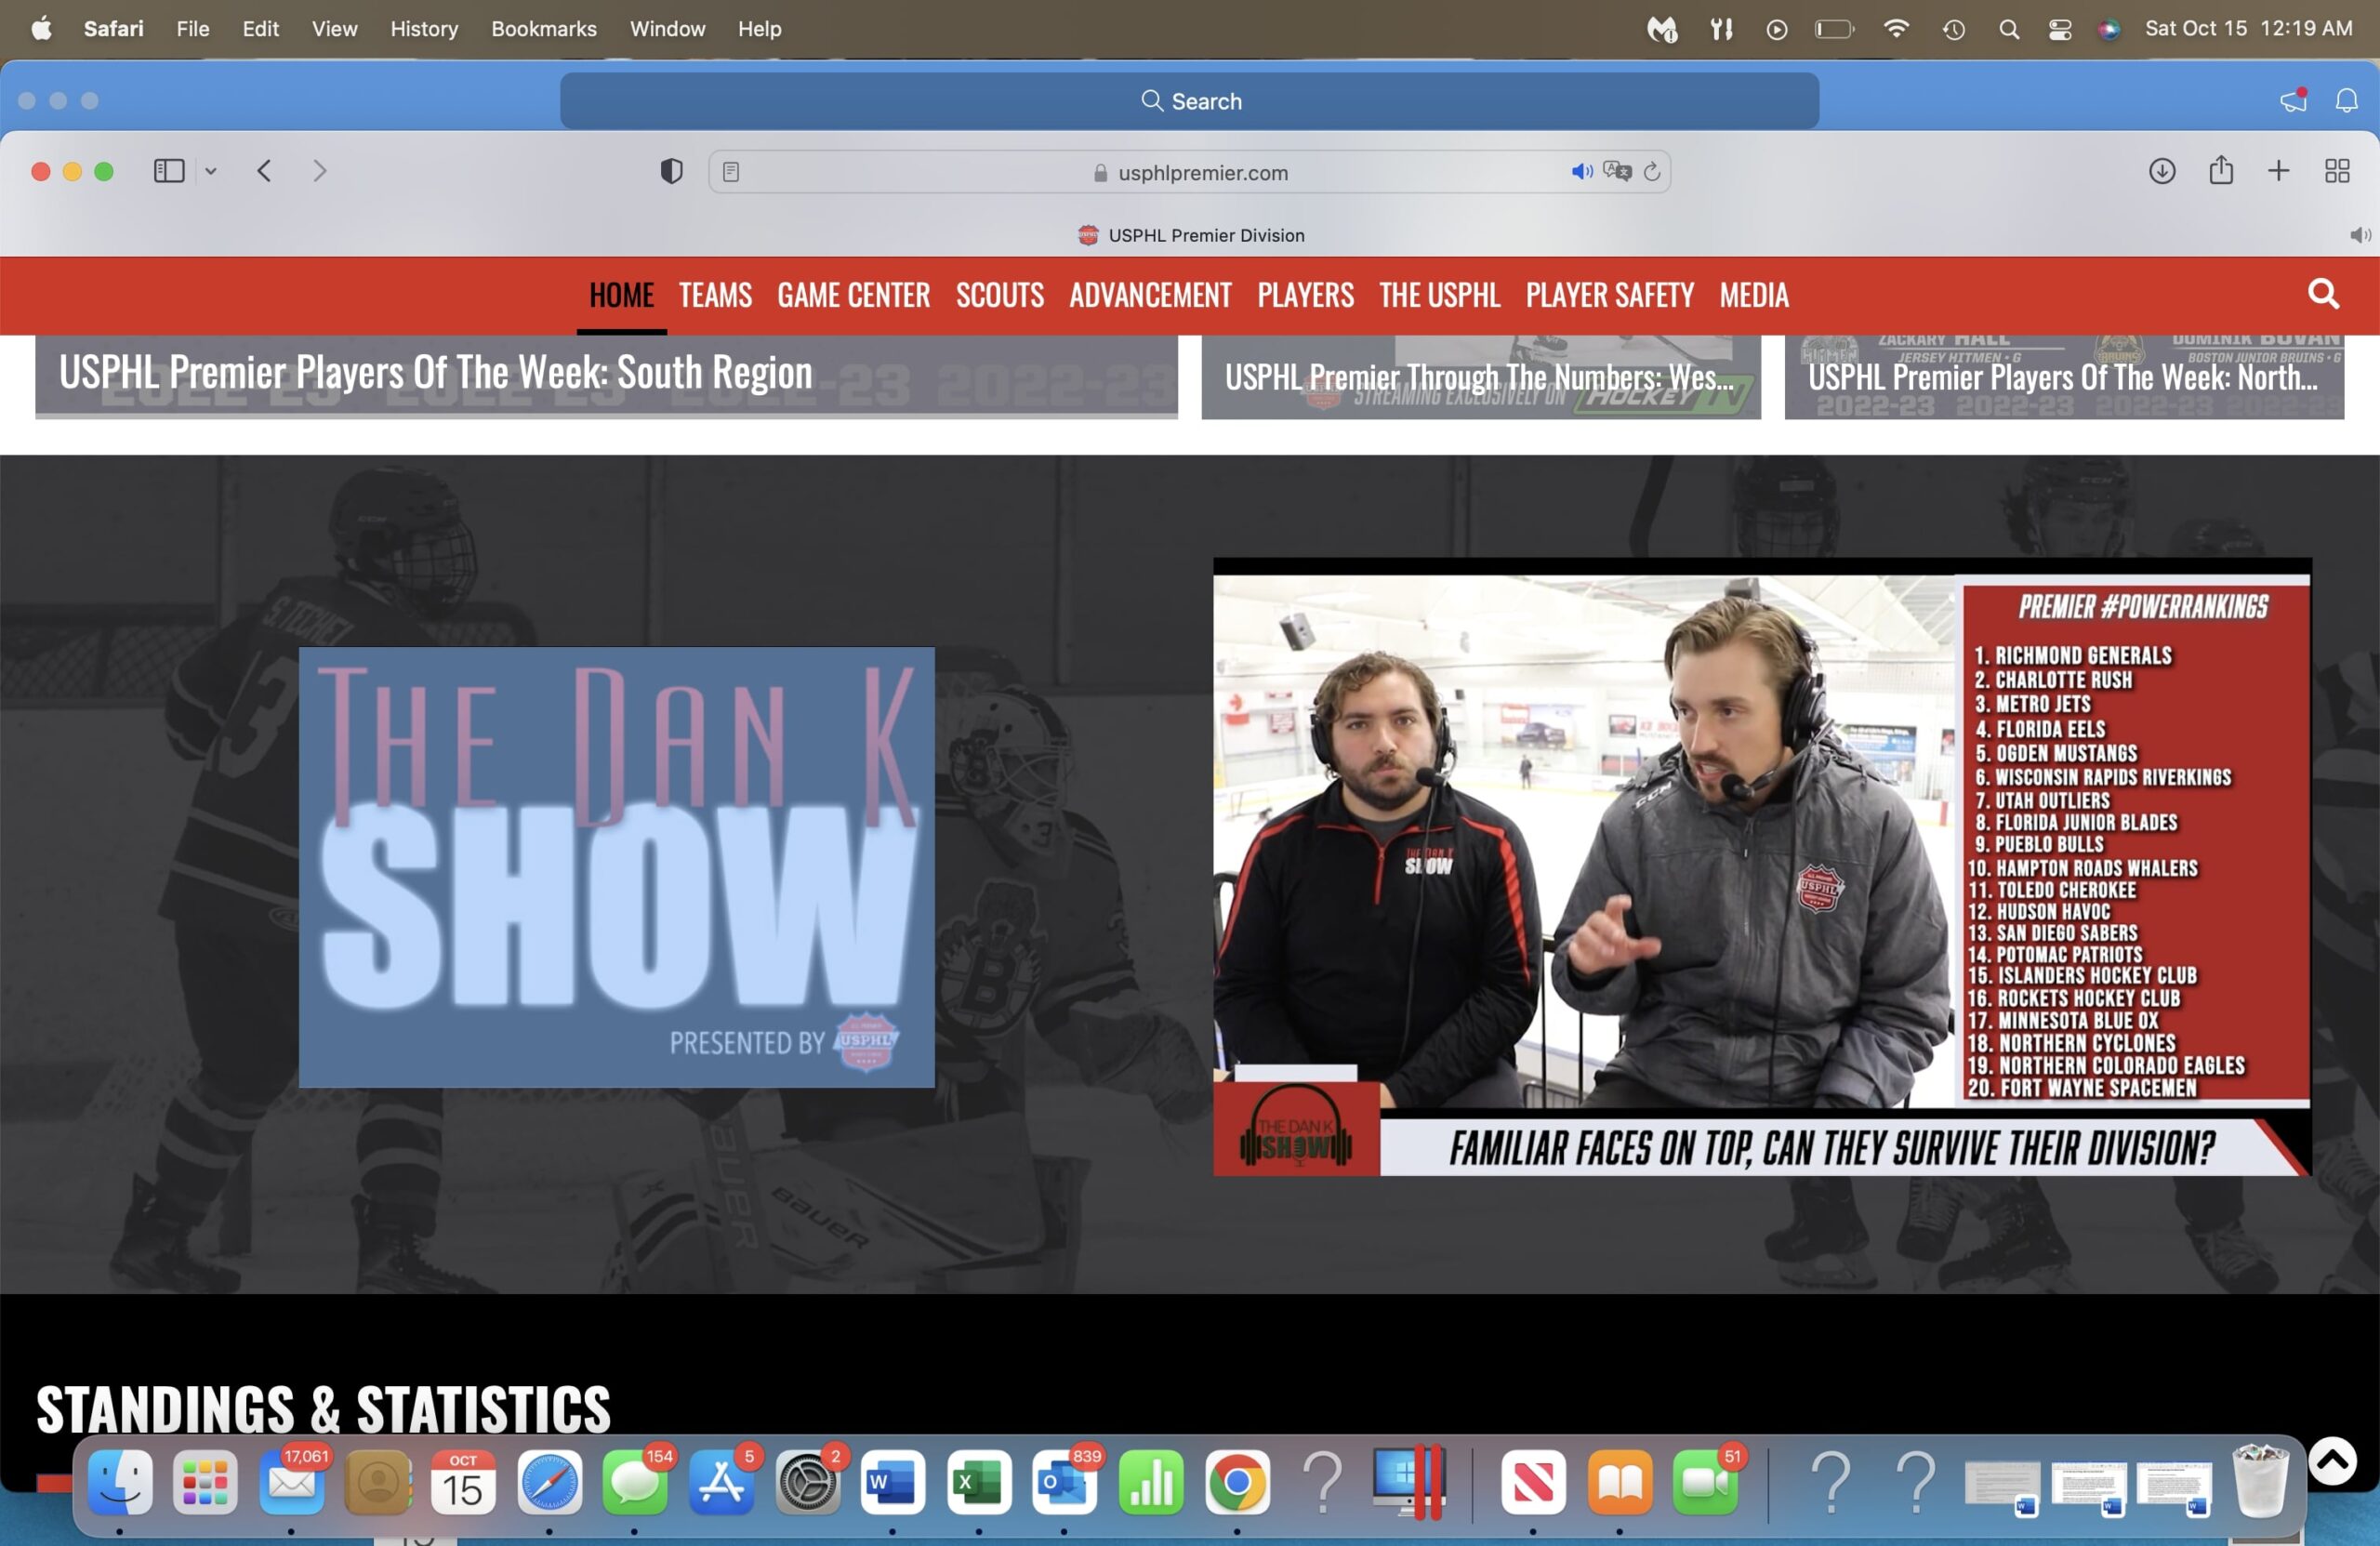Open the PLAYER SAFETY navigation item
This screenshot has height=1546, width=2380.
tap(1609, 295)
